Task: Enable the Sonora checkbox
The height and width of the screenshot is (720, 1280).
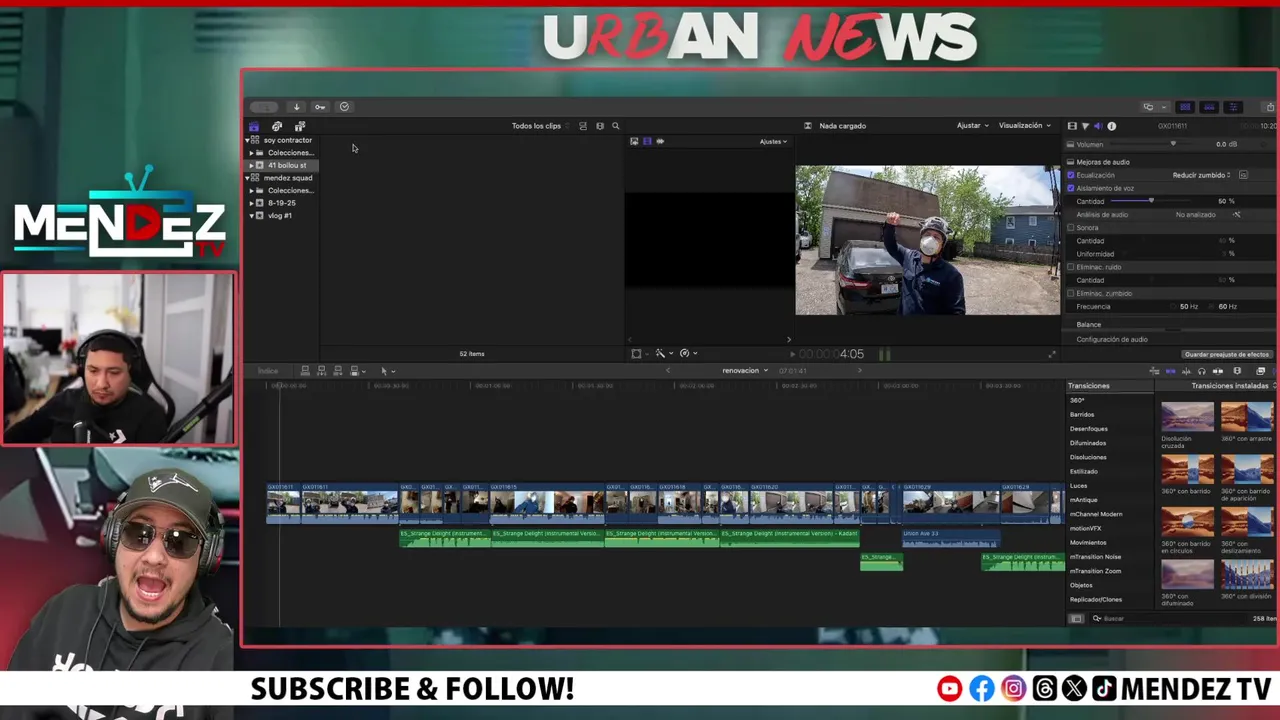Action: (x=1071, y=228)
